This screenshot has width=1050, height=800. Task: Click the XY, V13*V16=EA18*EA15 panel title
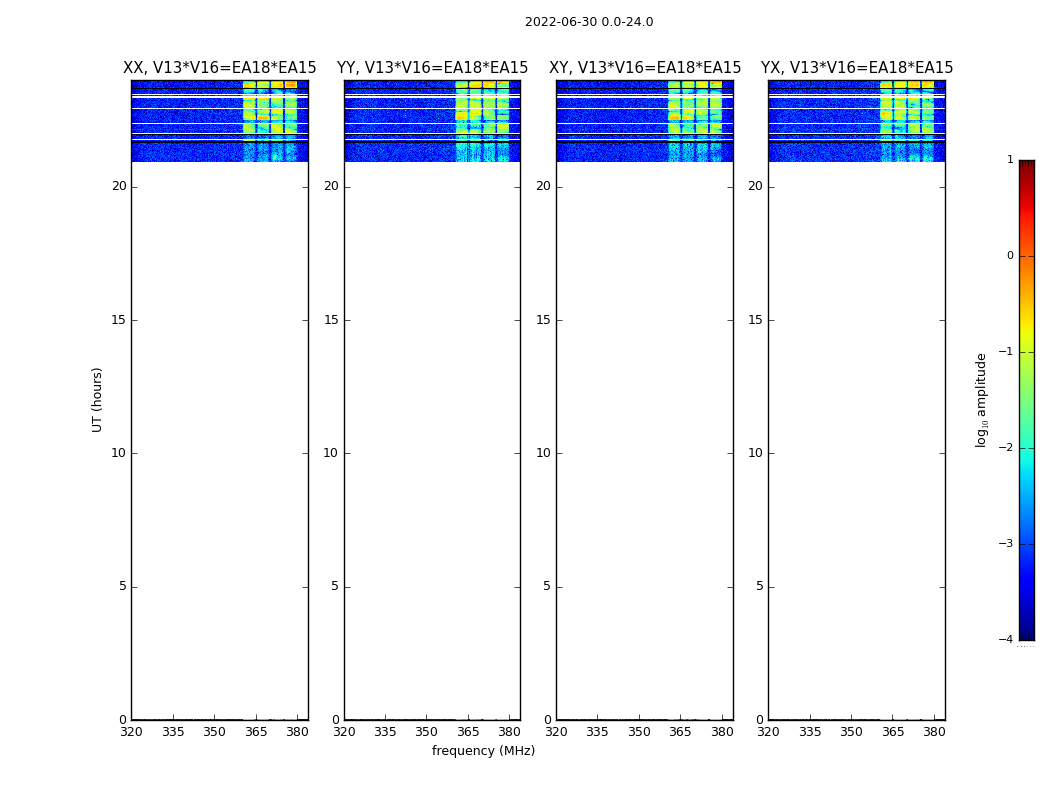(645, 68)
